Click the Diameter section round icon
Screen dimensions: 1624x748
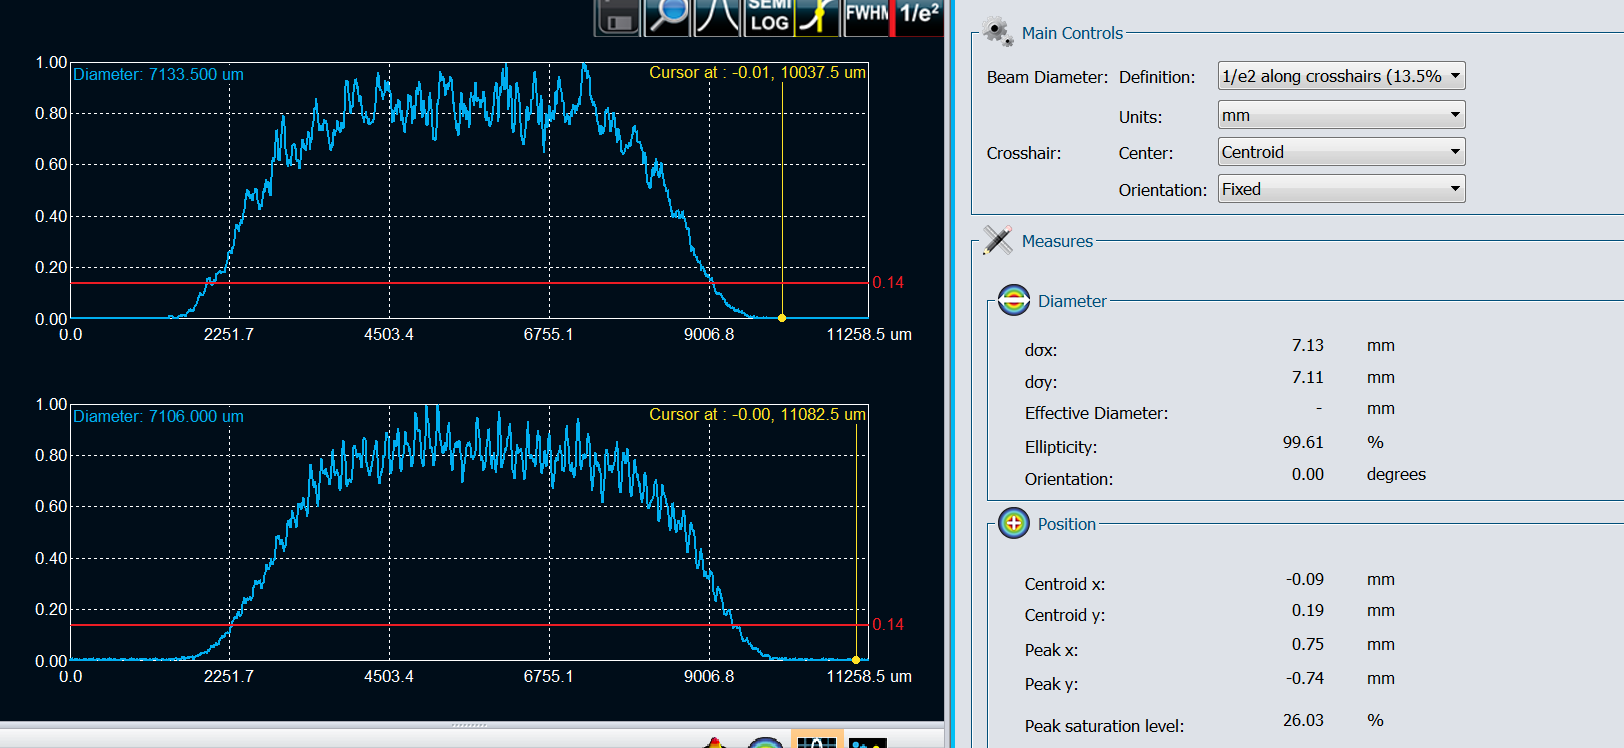pyautogui.click(x=1014, y=300)
